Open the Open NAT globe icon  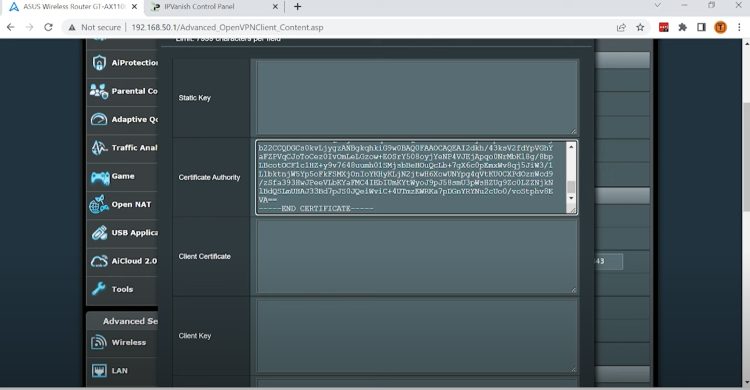pyautogui.click(x=99, y=204)
